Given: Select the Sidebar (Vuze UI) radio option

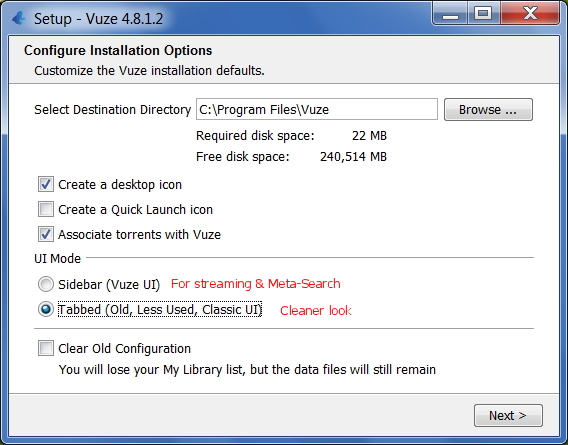Looking at the screenshot, I should coord(46,284).
